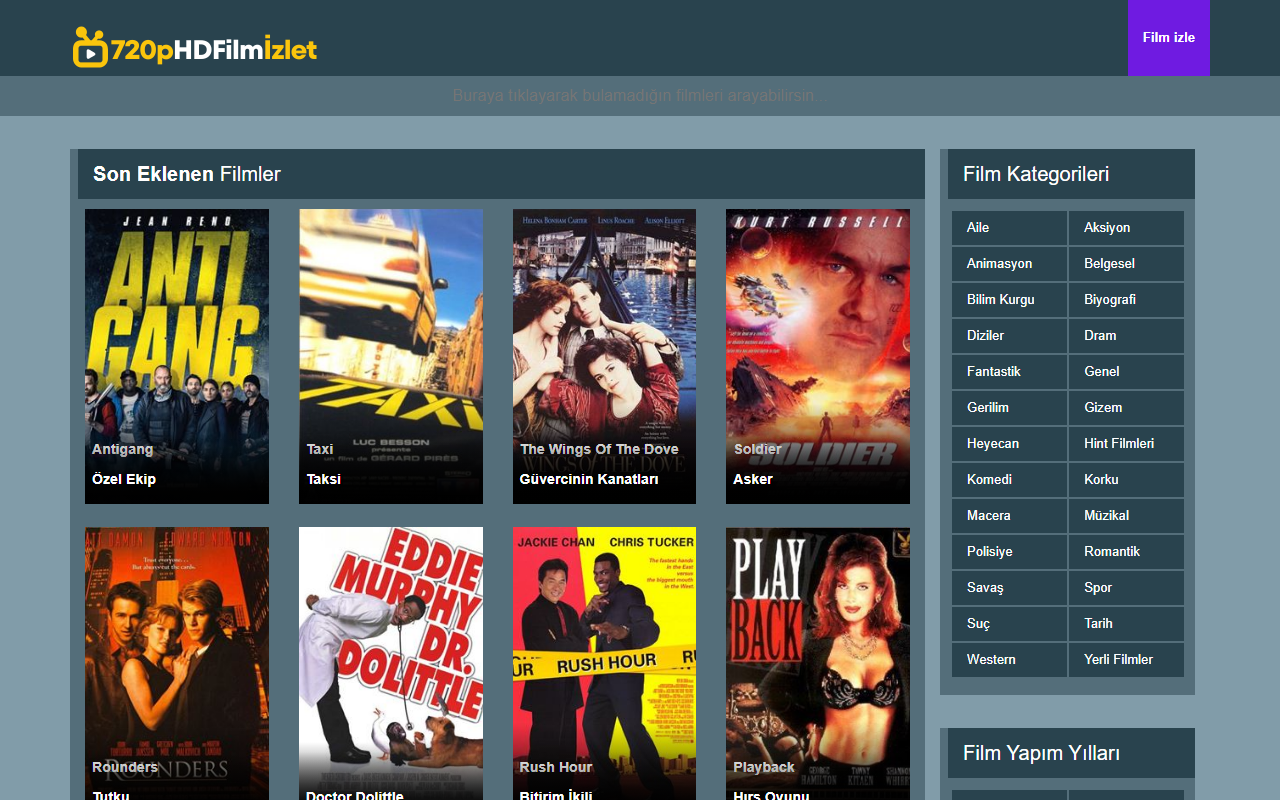The image size is (1280, 800).
Task: Open the Soldier movie poster
Action: (818, 356)
